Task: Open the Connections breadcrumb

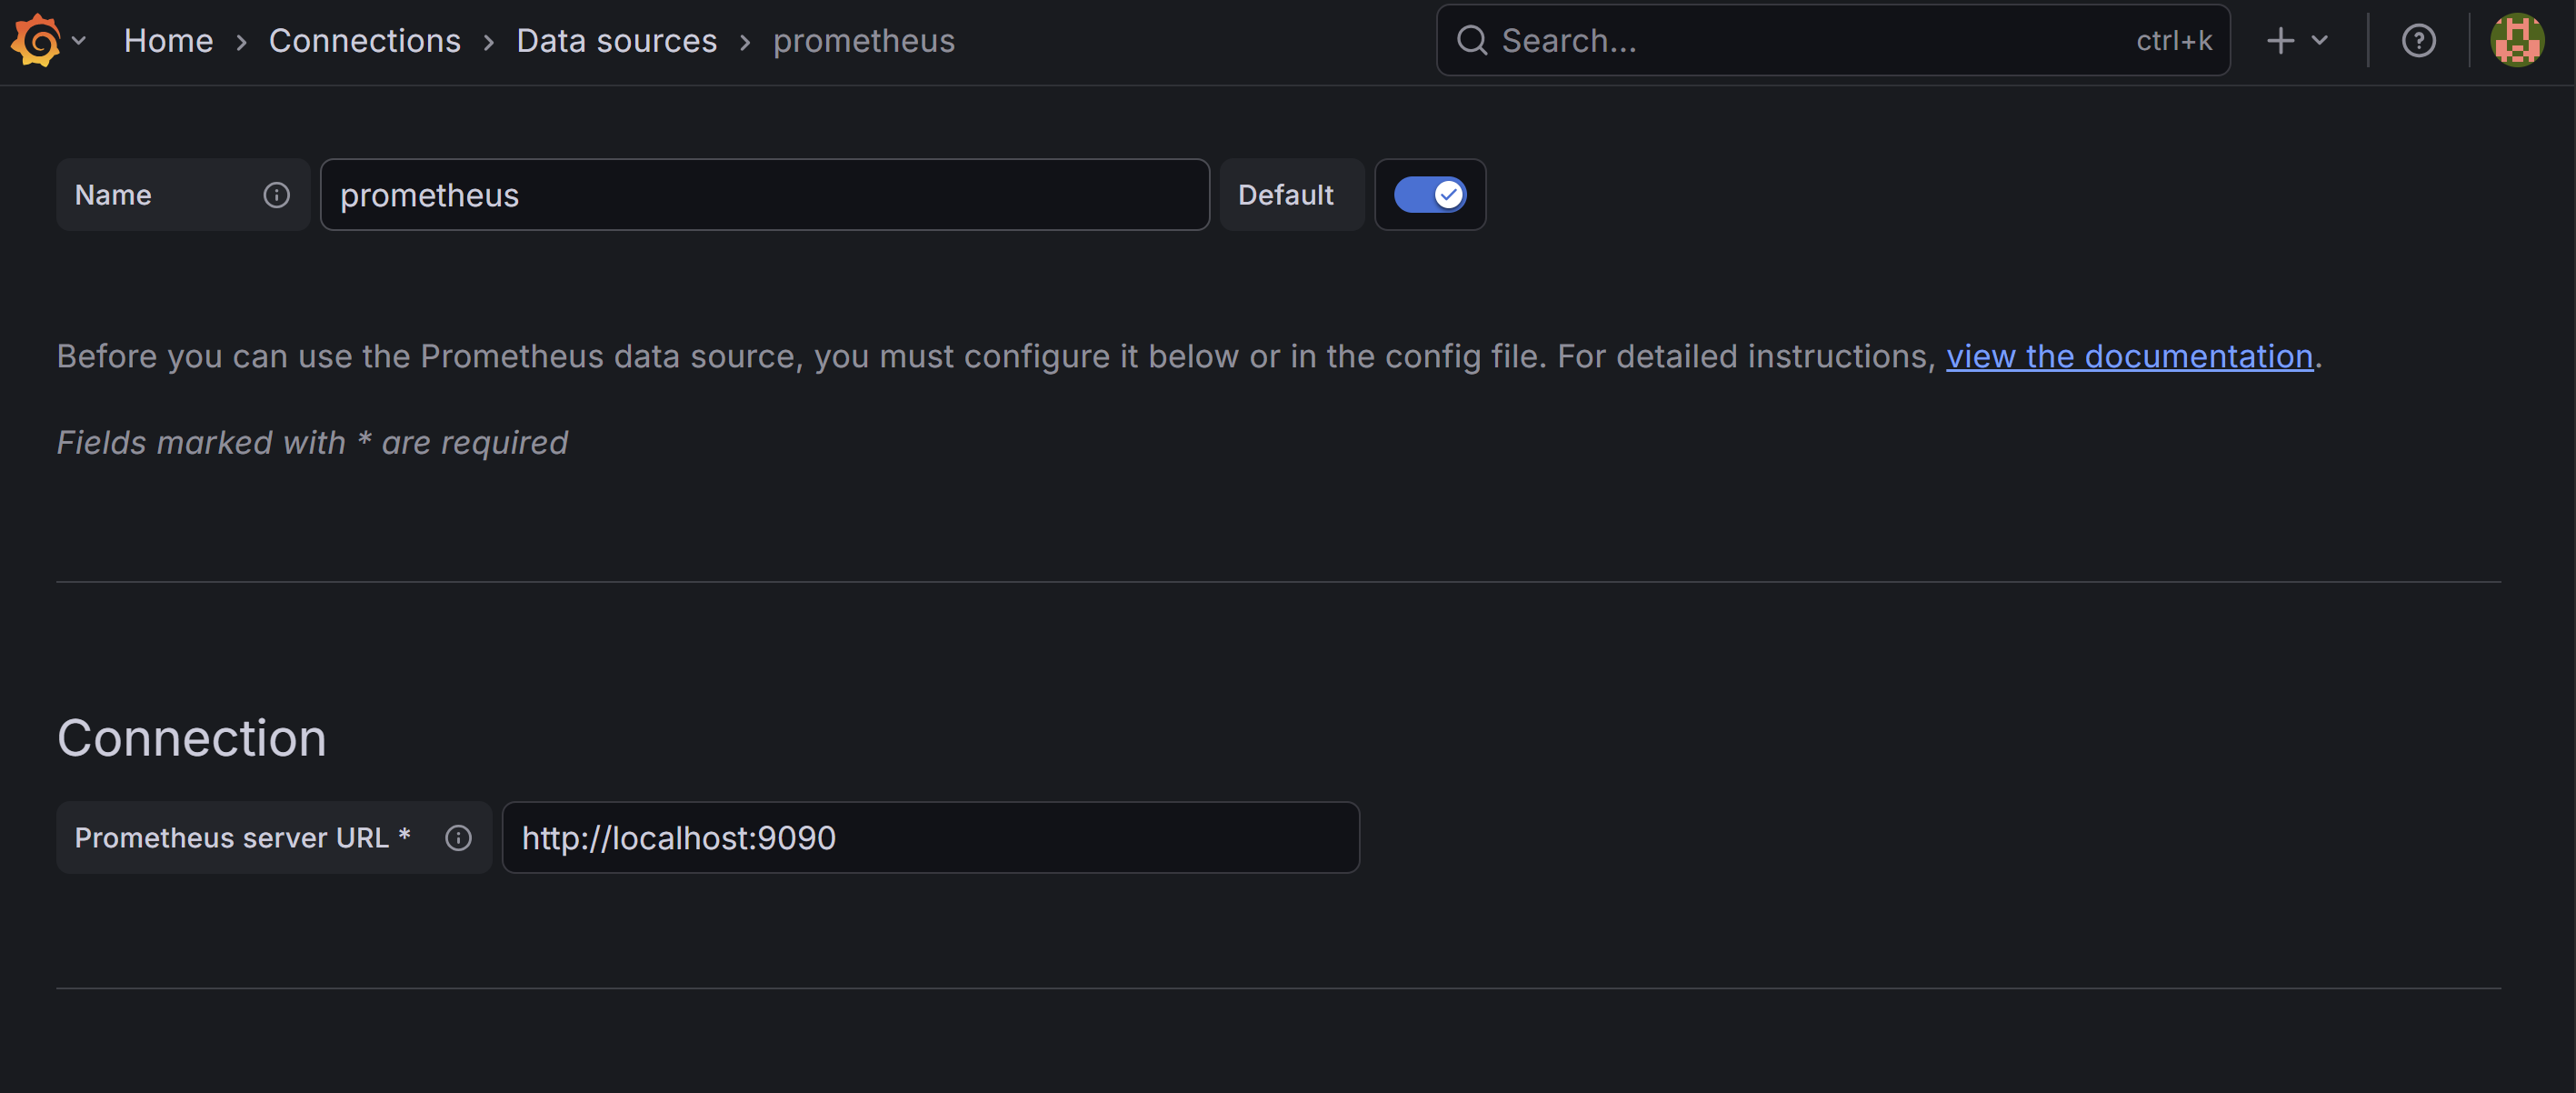Action: click(364, 41)
